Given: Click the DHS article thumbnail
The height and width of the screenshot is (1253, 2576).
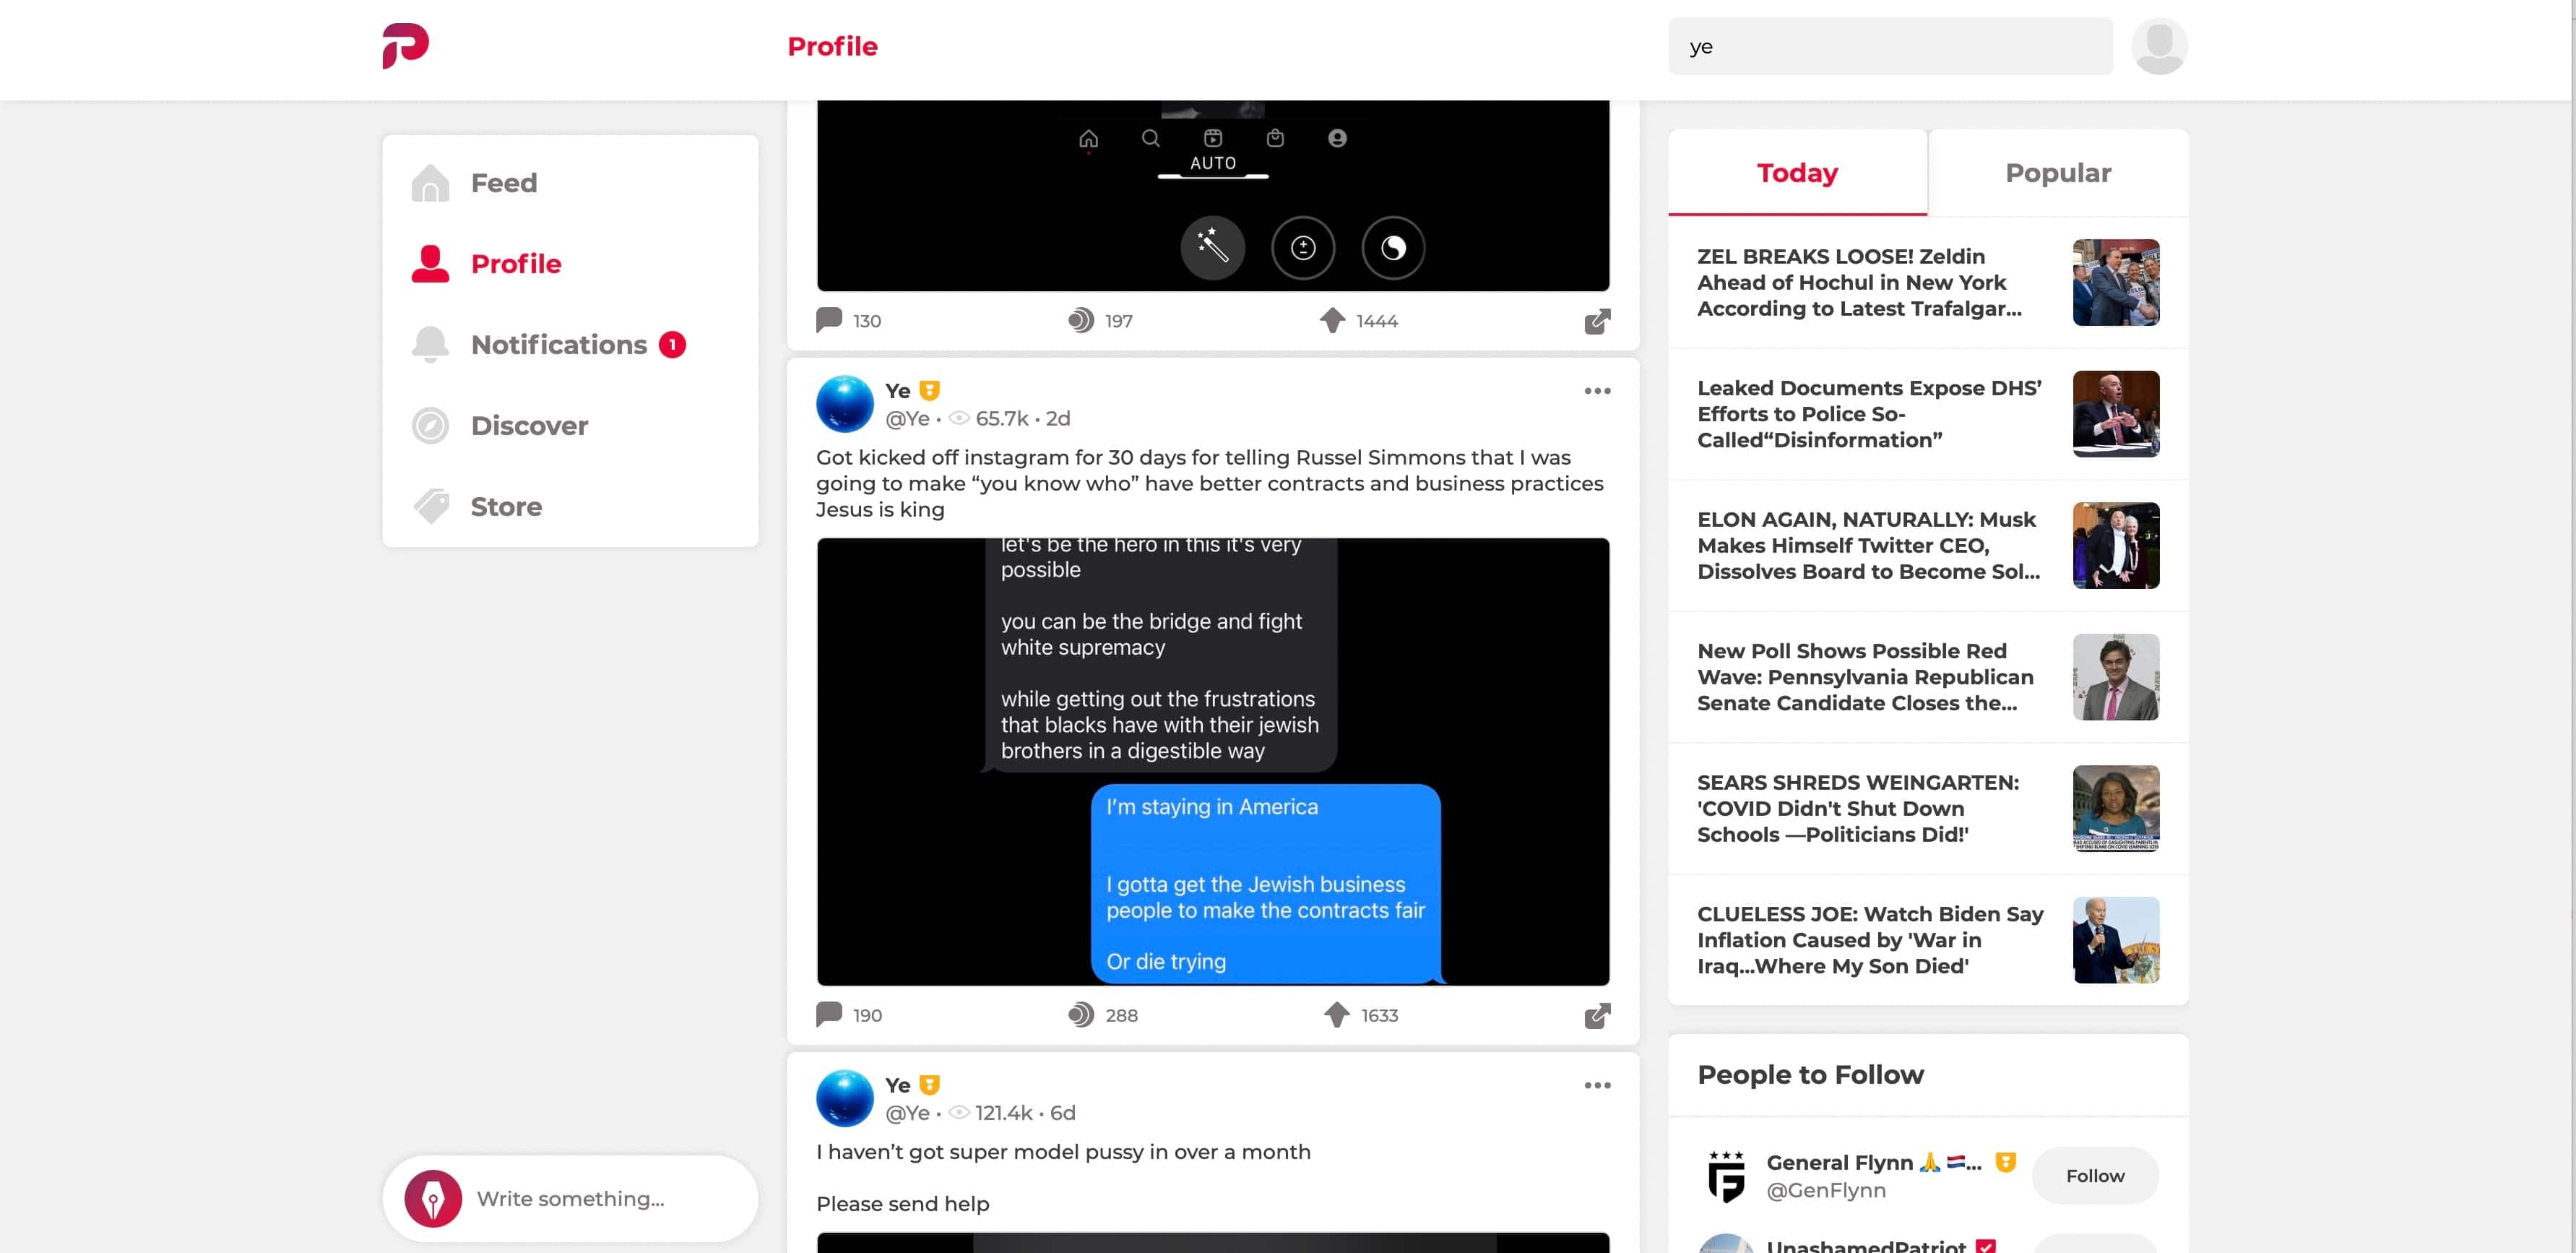Looking at the screenshot, I should click(2115, 414).
